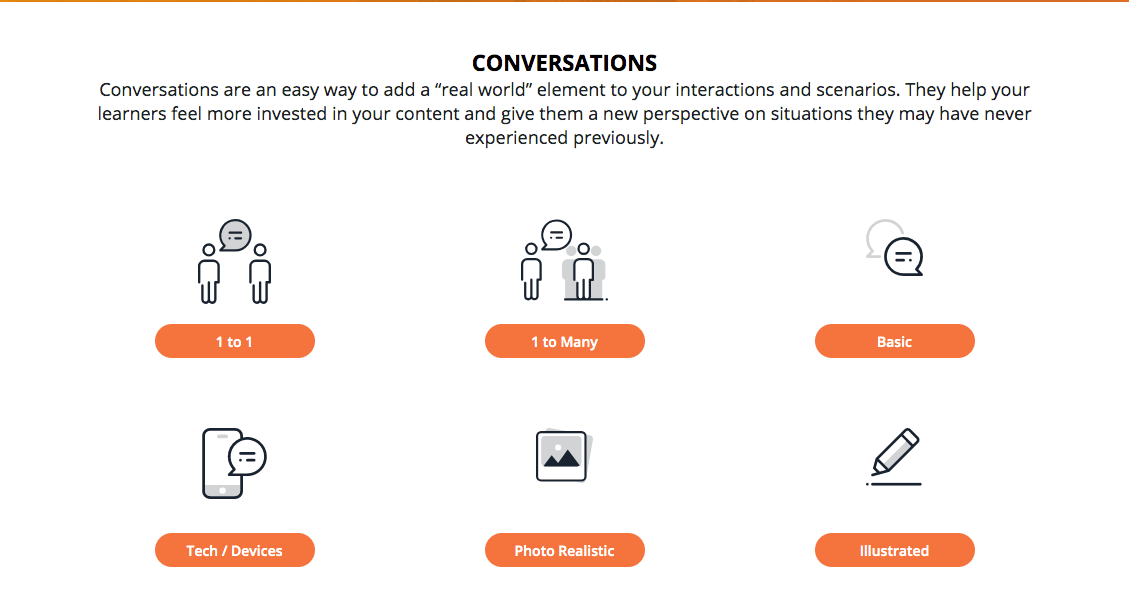Screen dimensions: 1129x611
Task: Click the gray speech bubble above two figures
Action: click(235, 236)
